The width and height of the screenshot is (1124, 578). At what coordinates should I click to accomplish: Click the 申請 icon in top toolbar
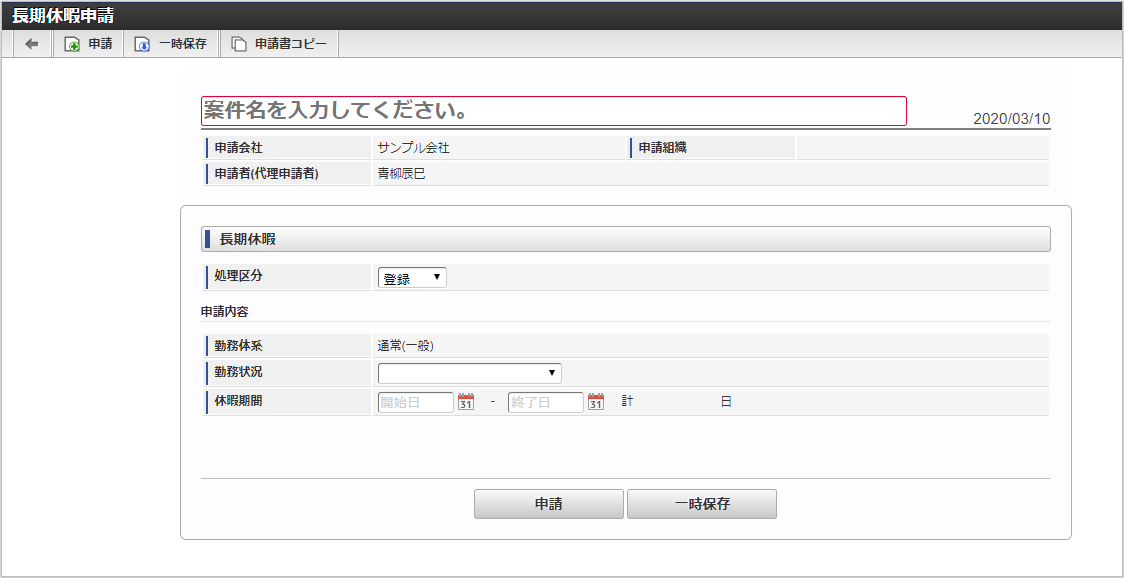pos(72,44)
